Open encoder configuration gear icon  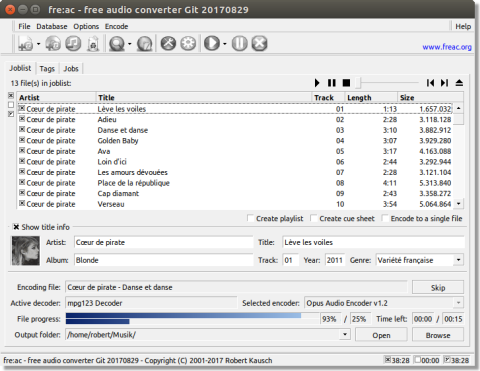click(x=188, y=44)
